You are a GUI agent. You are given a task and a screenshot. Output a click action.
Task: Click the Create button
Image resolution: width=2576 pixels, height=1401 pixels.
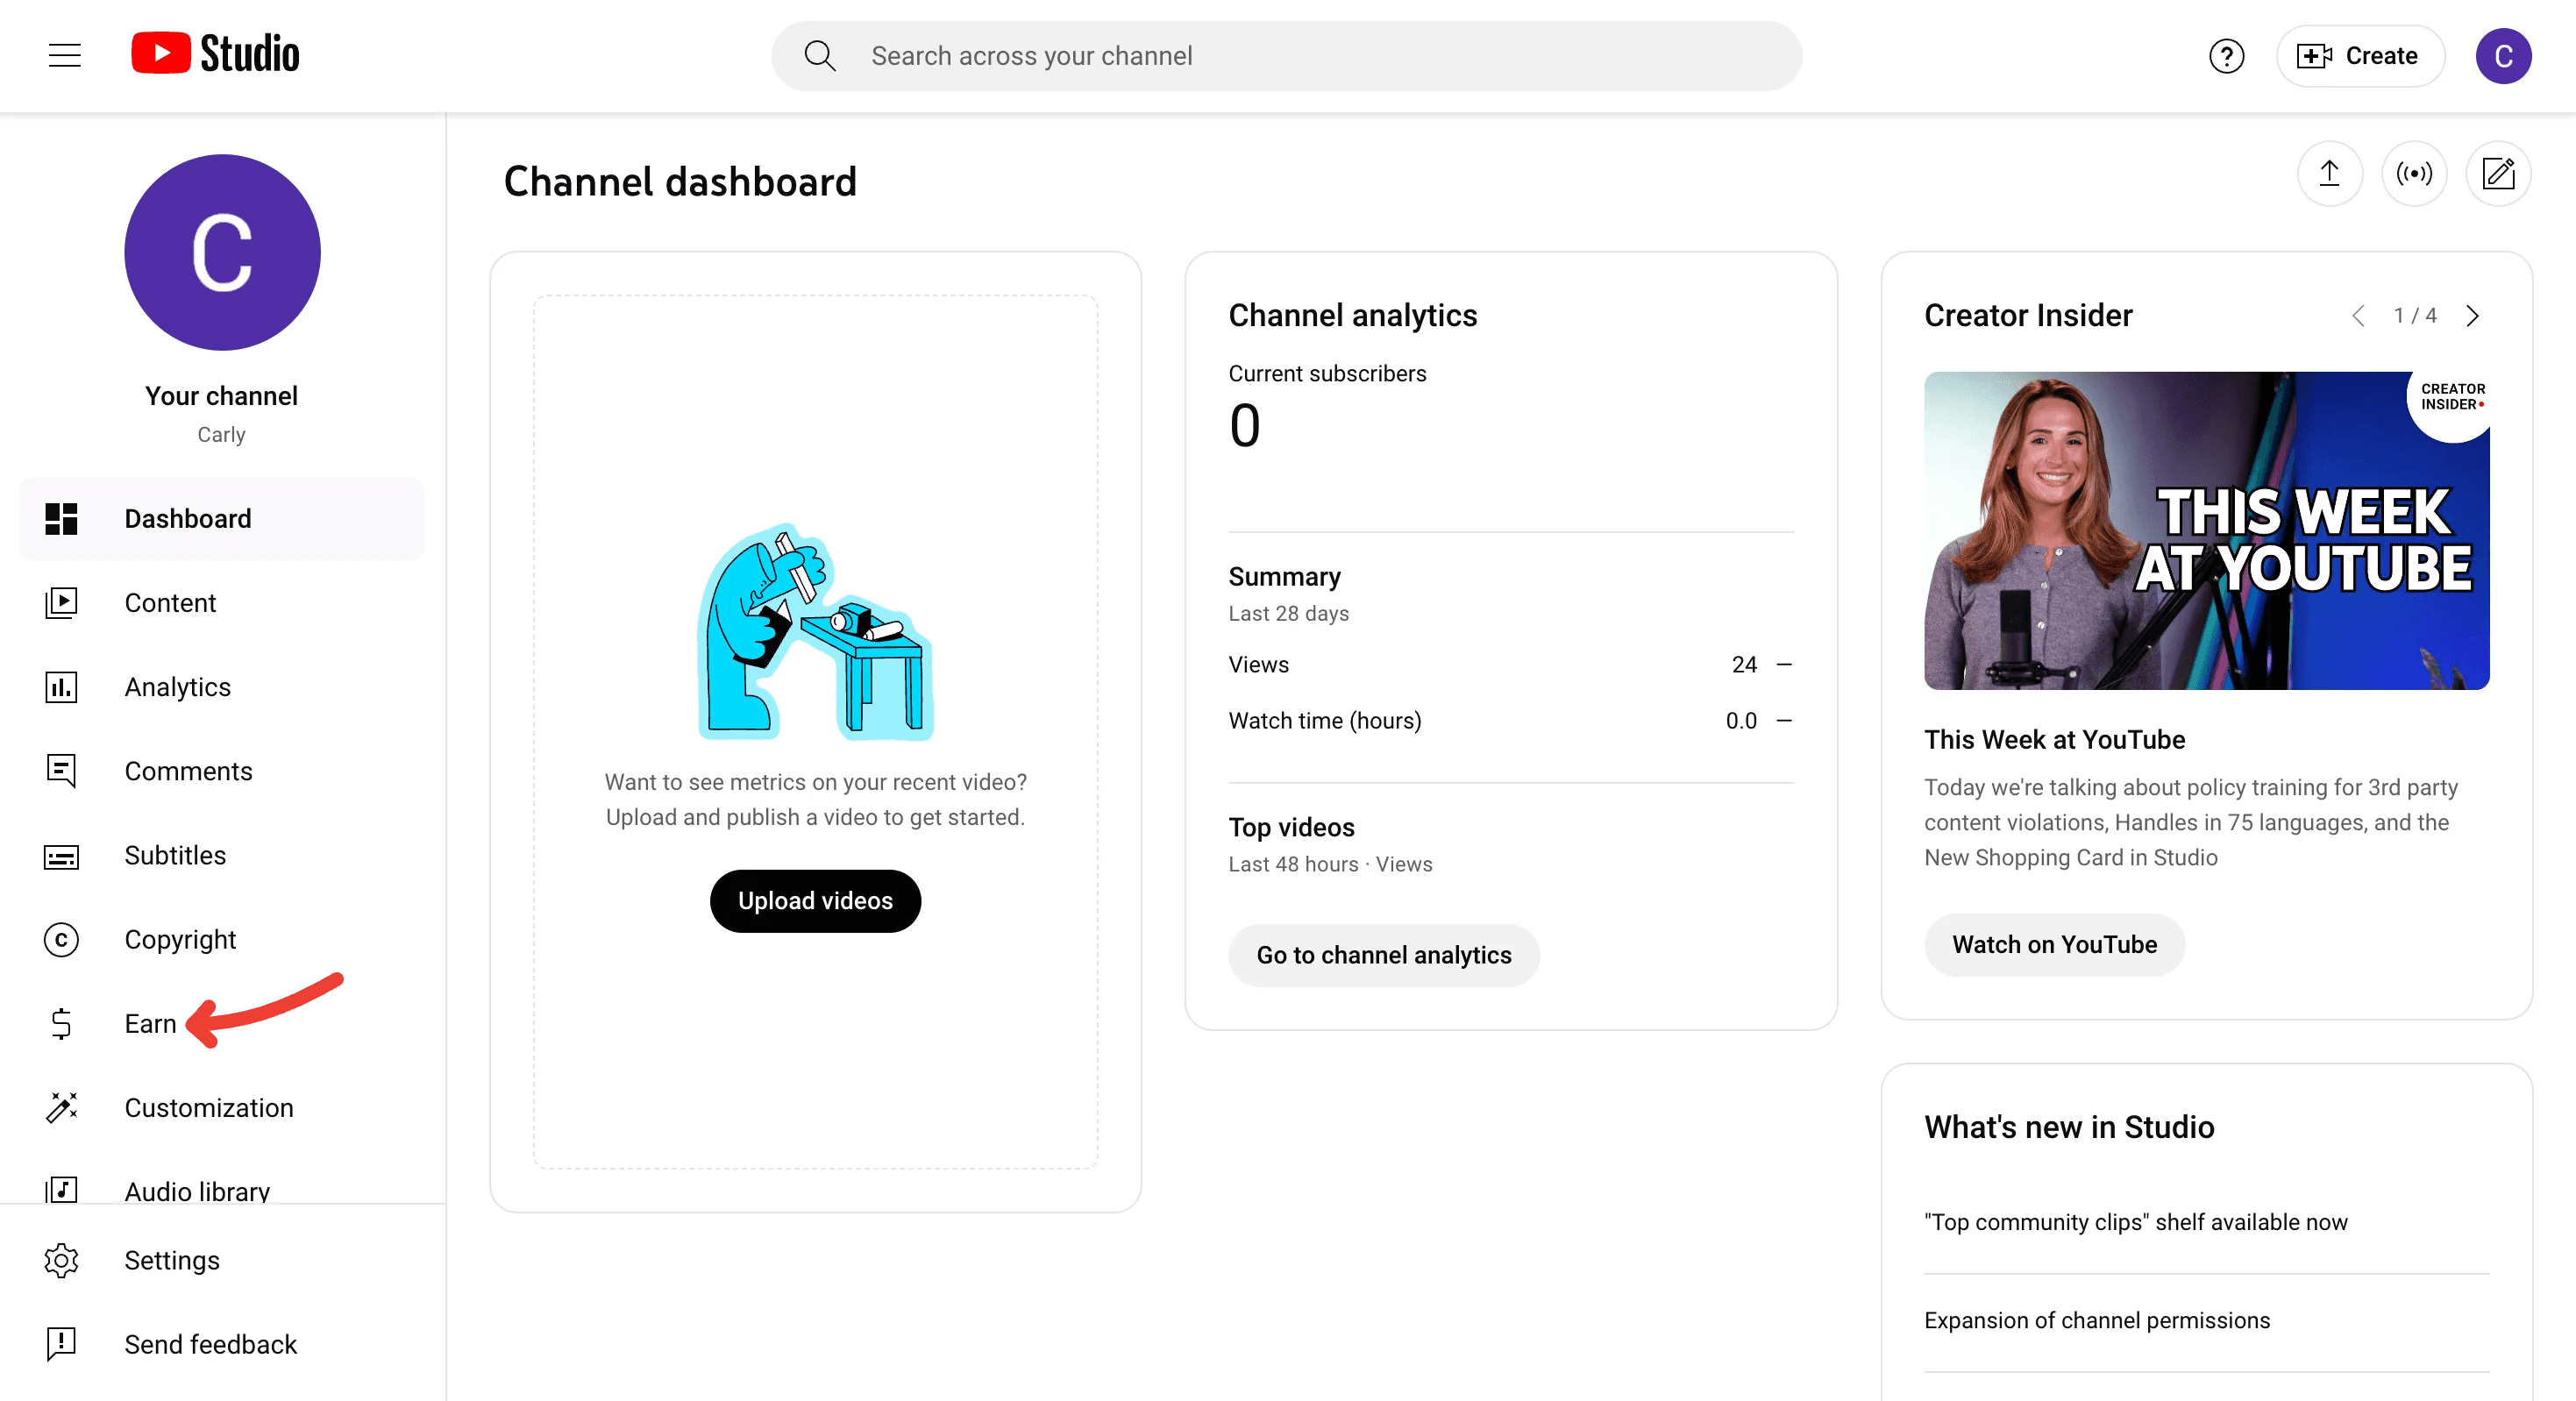[x=2360, y=56]
